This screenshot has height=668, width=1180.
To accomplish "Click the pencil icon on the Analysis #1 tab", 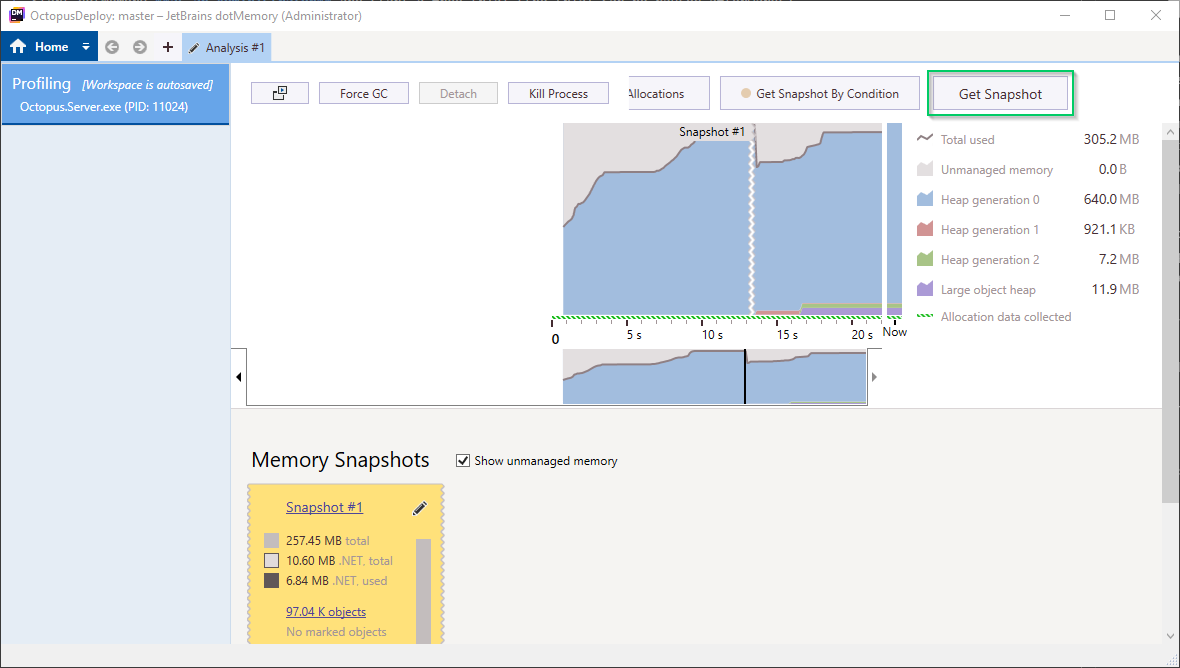I will click(x=196, y=46).
